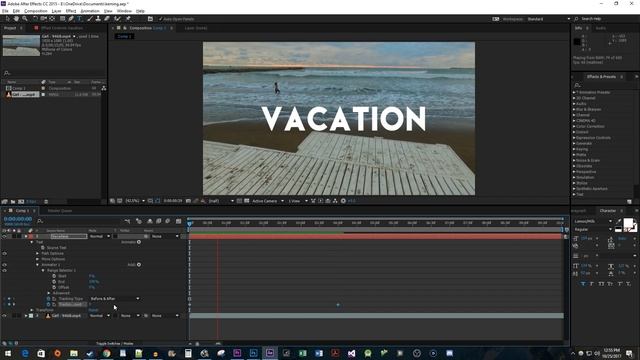
Task: Select the Rectangle shape tool
Action: coord(62,19)
